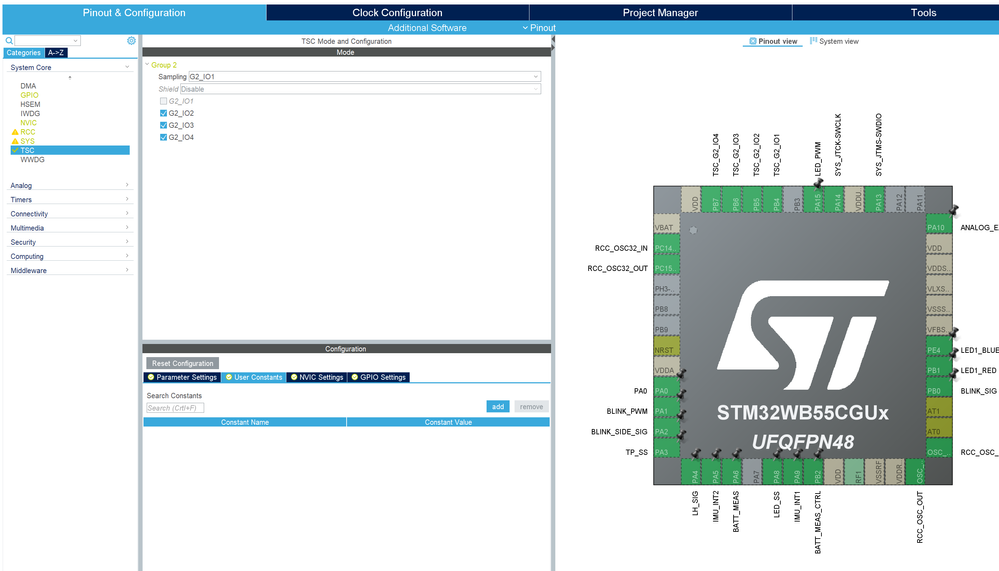999x571 pixels.
Task: Expand the Analog category
Action: pos(70,185)
